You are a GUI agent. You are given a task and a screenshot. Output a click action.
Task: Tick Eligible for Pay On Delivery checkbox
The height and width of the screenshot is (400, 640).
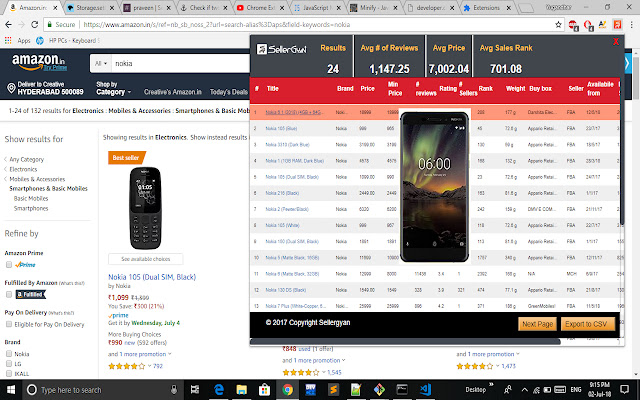click(9, 324)
